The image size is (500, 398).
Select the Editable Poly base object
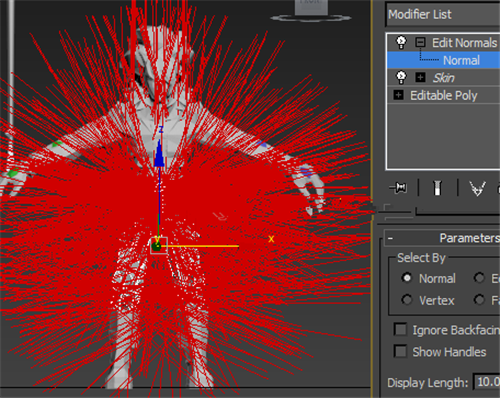coord(444,96)
